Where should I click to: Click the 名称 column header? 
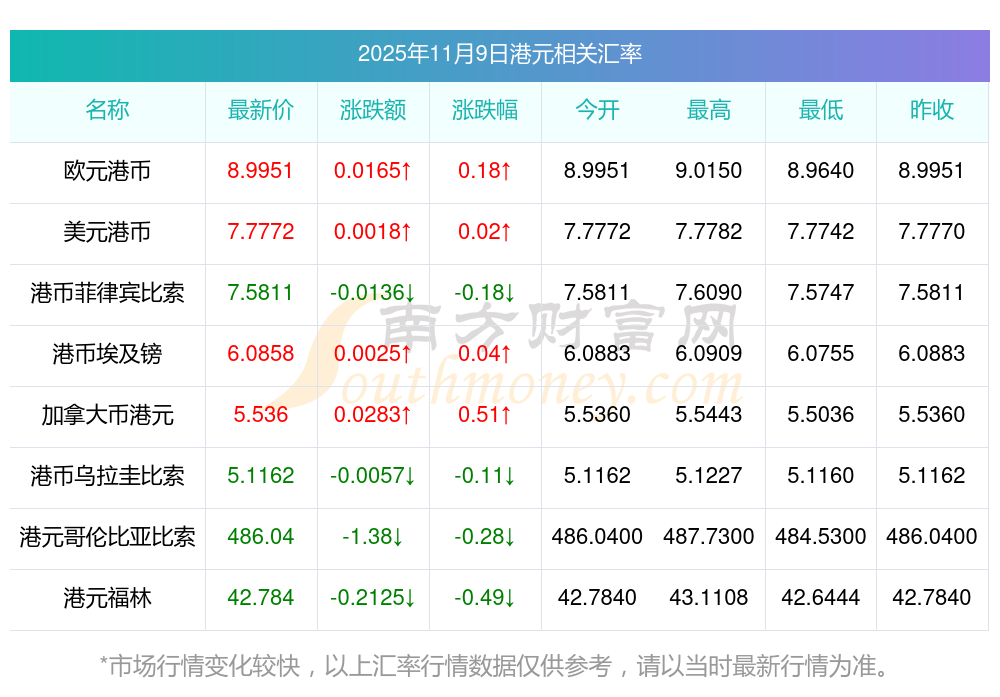[107, 110]
